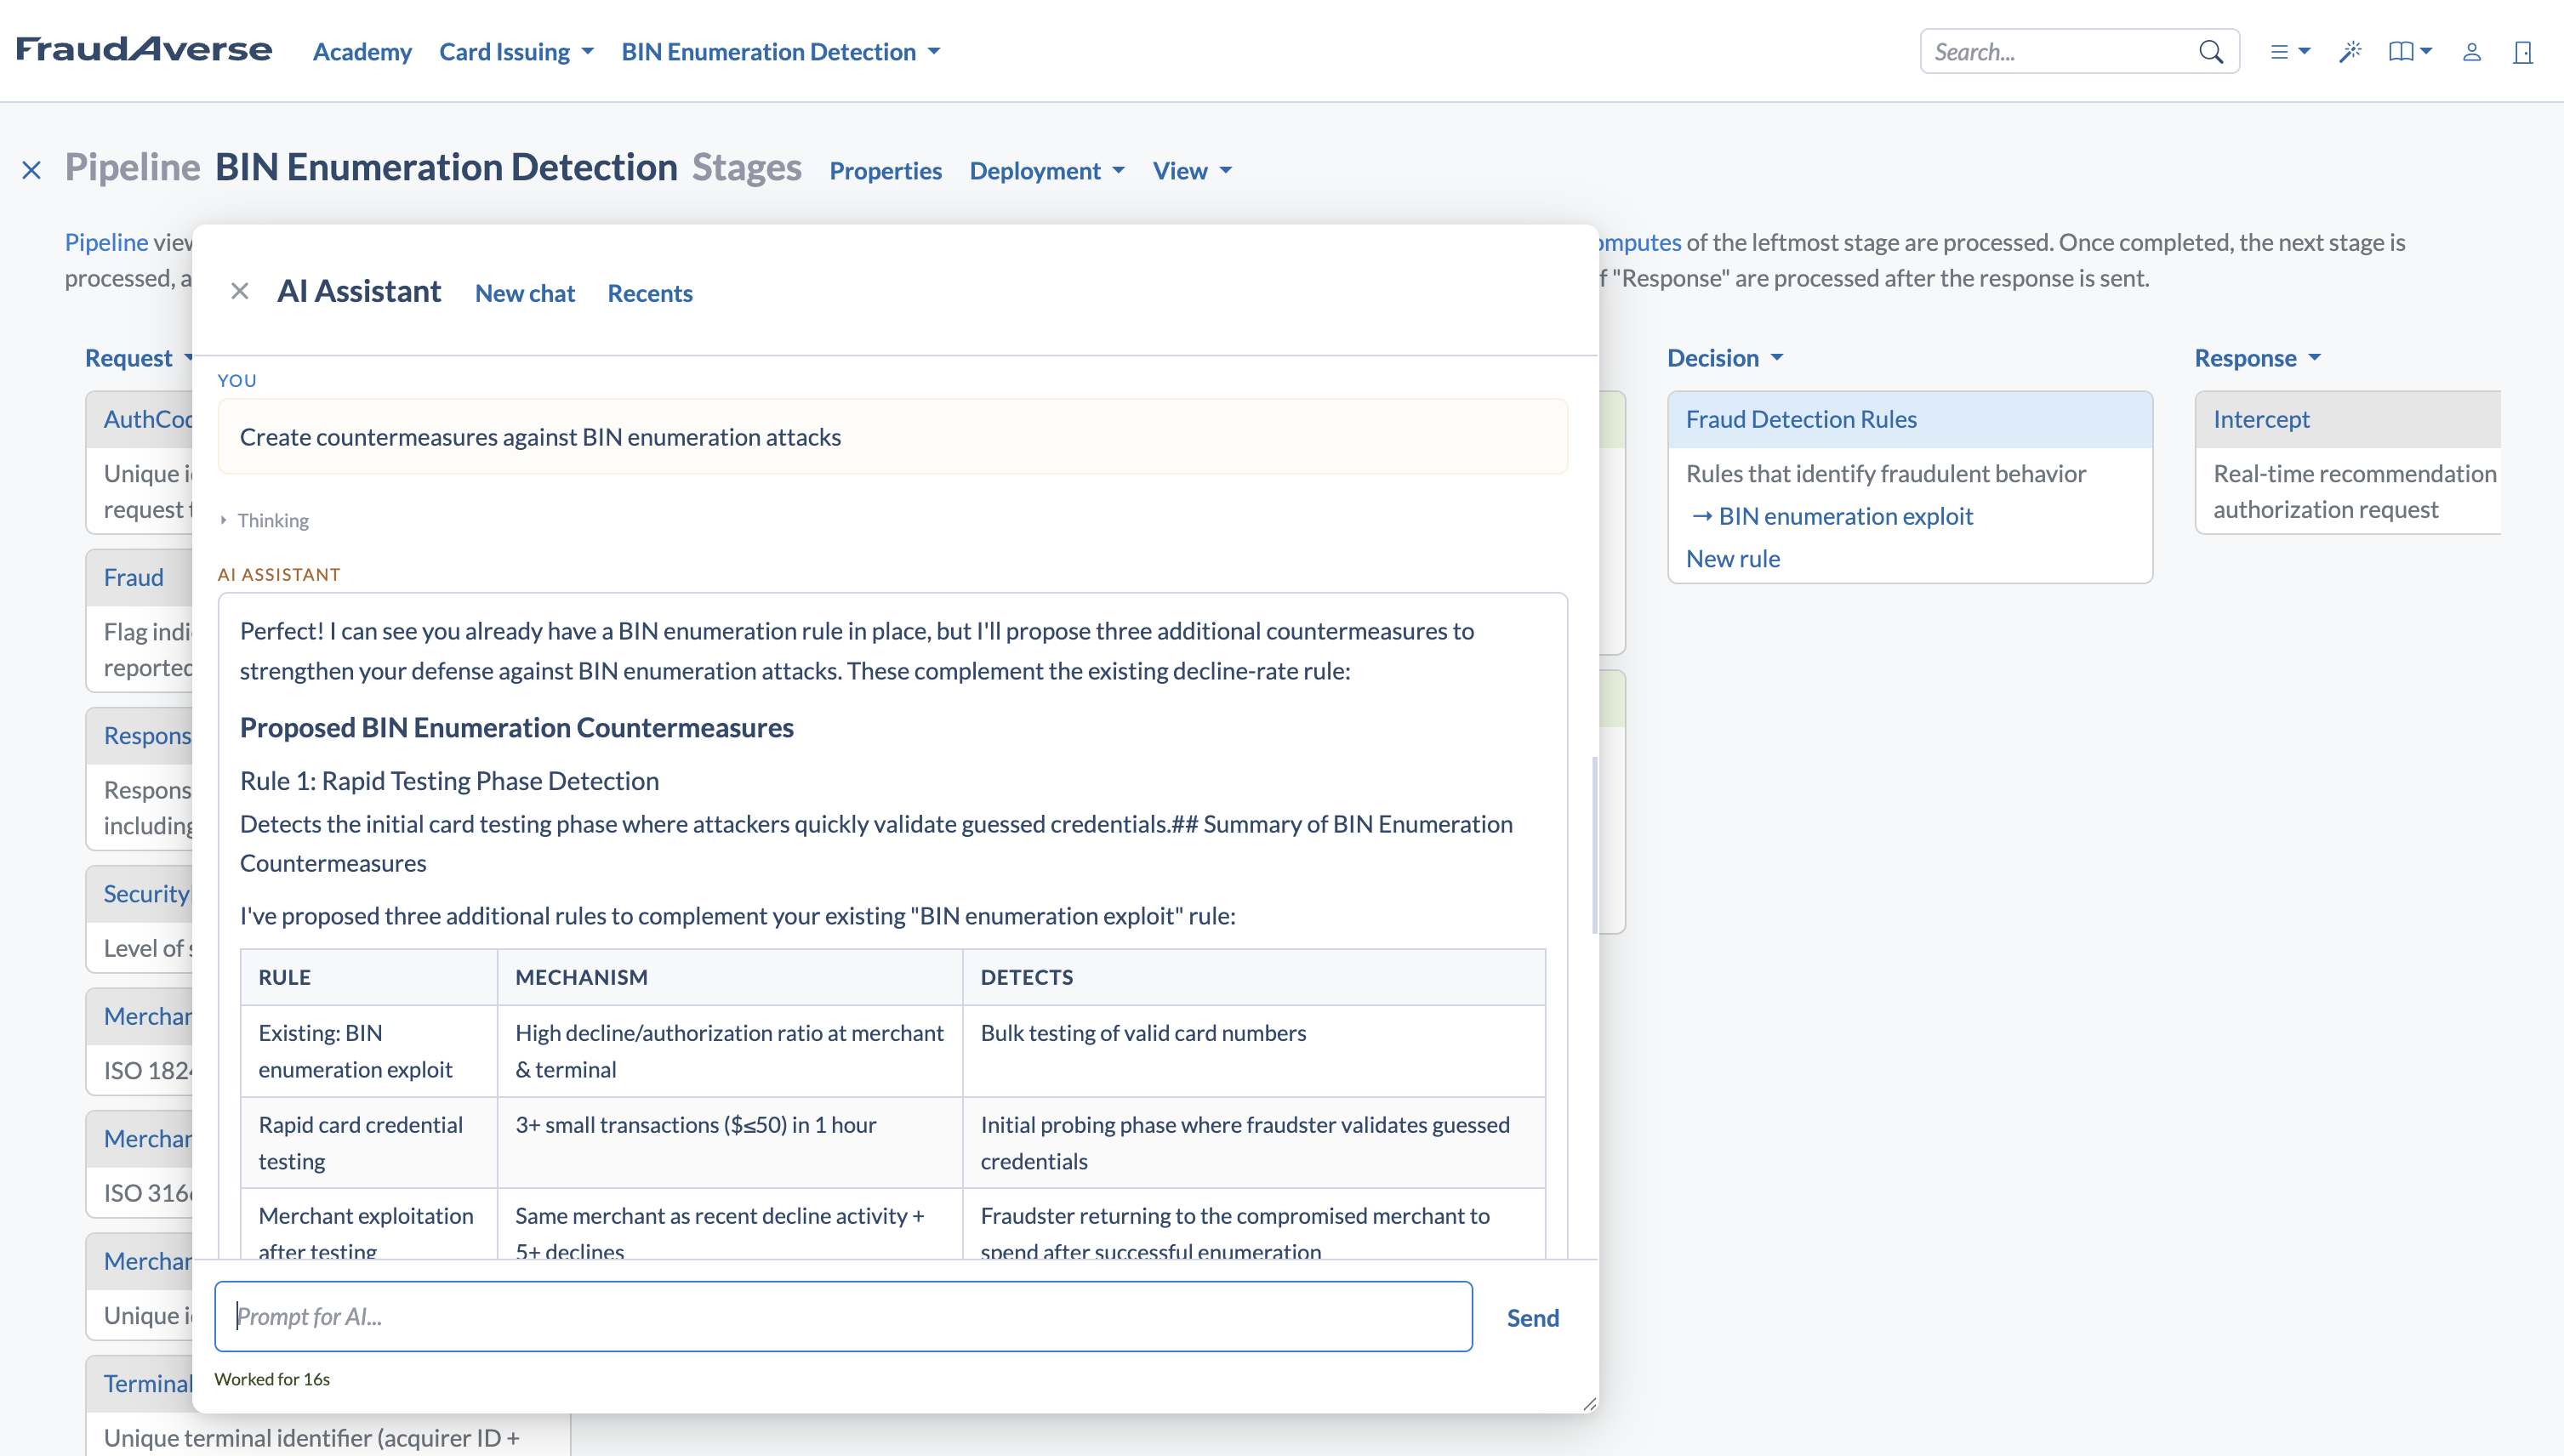This screenshot has height=1456, width=2564.
Task: Click the New rule link
Action: point(1733,559)
